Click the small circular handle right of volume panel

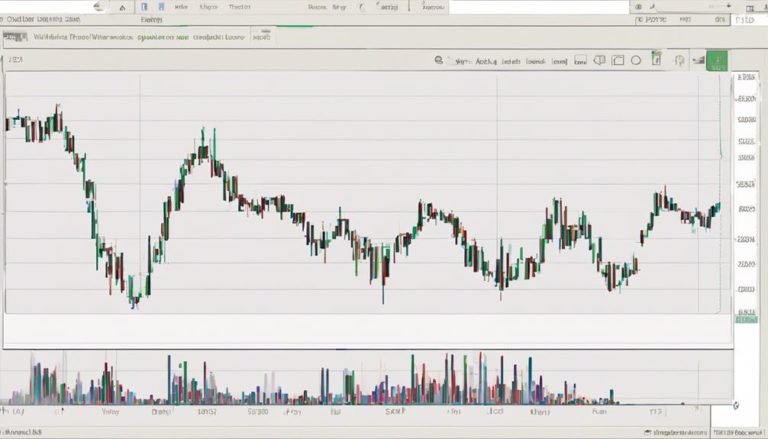coord(736,405)
